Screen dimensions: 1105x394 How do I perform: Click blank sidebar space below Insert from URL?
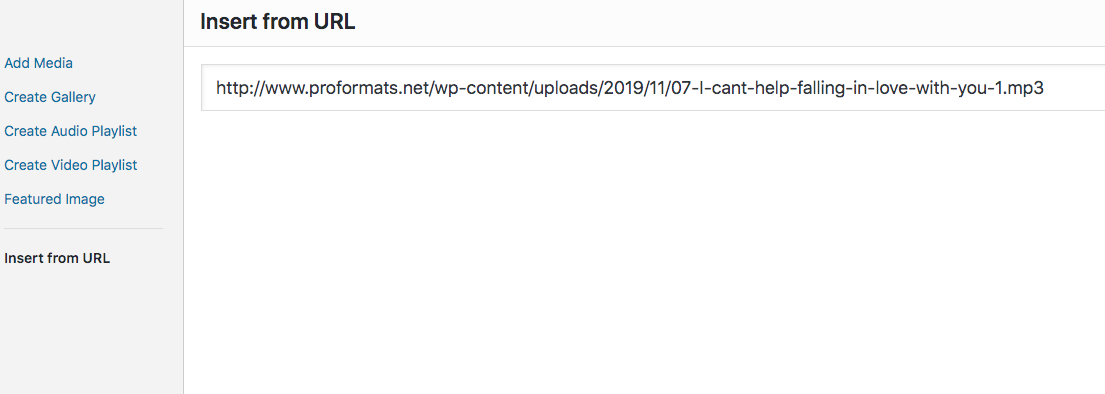(92, 330)
